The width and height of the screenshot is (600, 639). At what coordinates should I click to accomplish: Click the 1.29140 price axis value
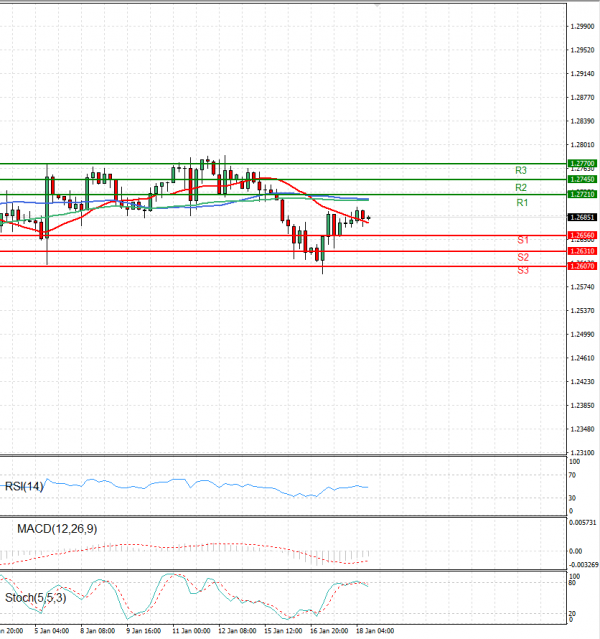[x=582, y=74]
